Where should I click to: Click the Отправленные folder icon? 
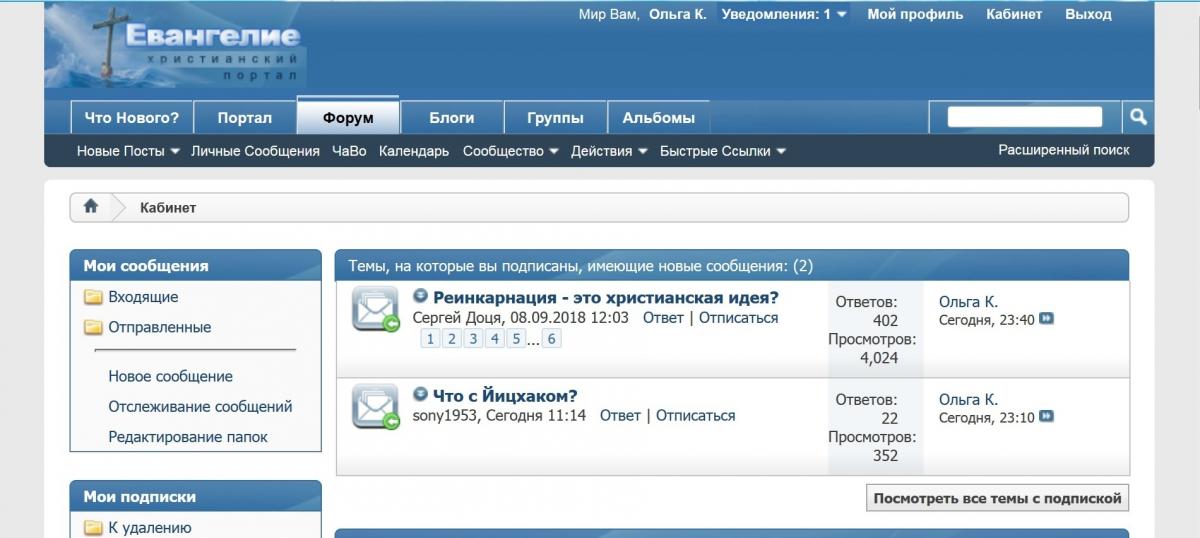[x=93, y=327]
